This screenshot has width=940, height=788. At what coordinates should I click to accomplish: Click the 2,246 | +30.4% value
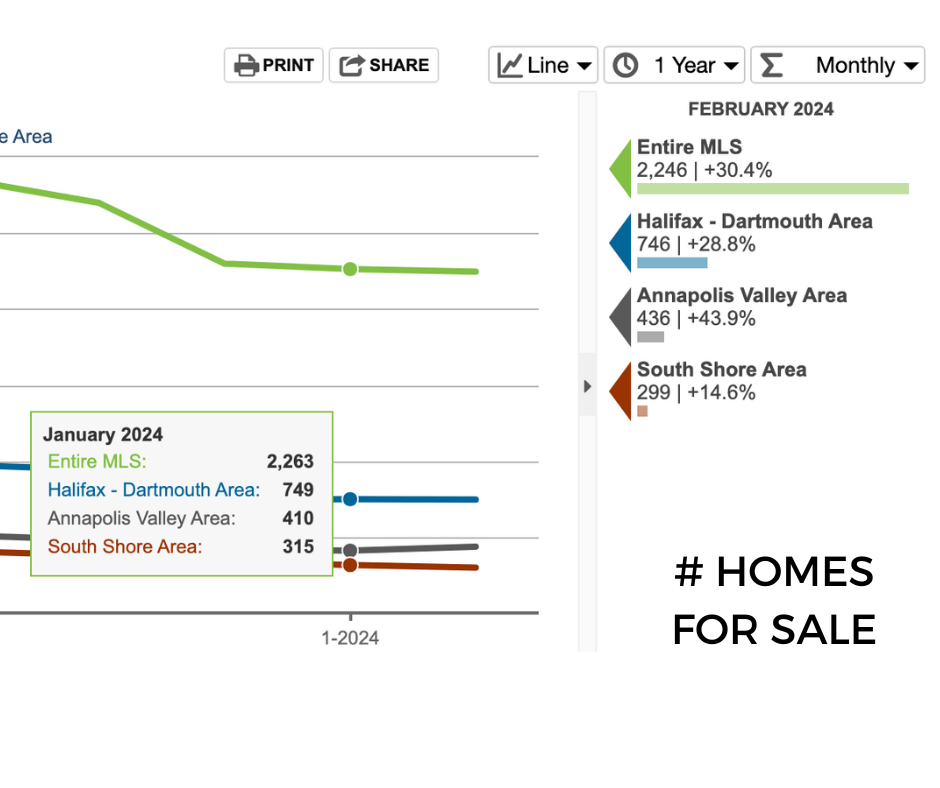[x=704, y=170]
